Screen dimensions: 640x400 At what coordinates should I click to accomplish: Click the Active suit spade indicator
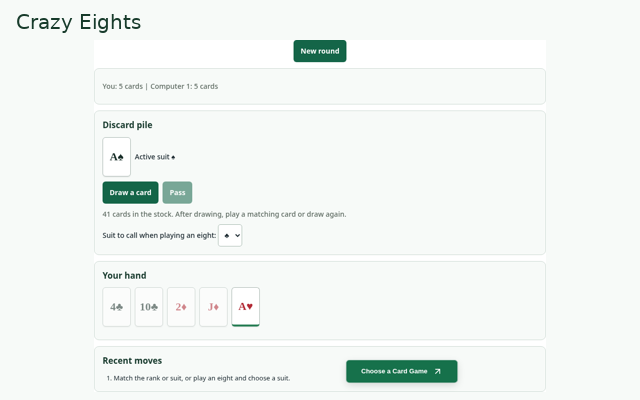pos(155,157)
